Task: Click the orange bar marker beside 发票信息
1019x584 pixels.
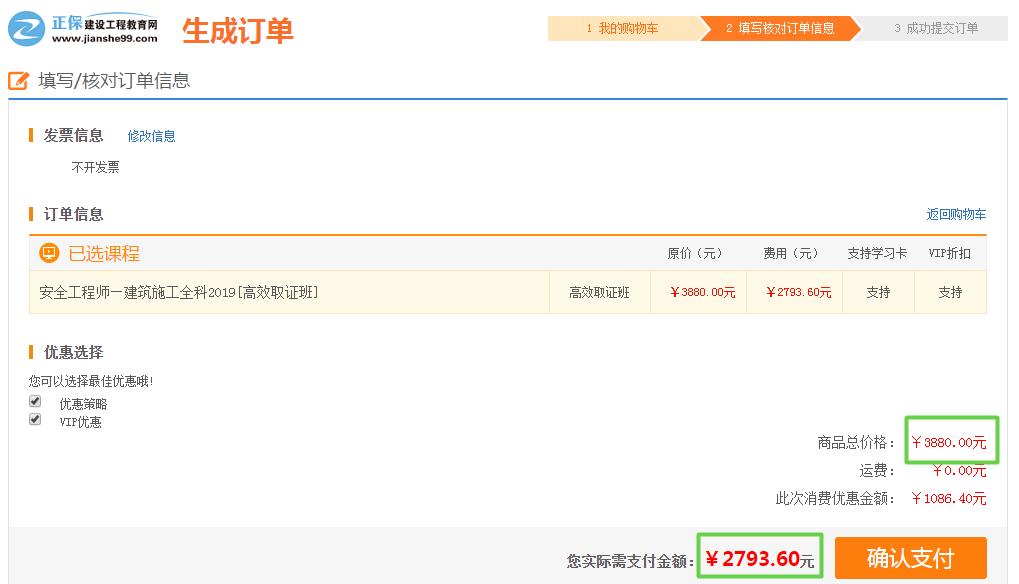Action: coord(32,135)
